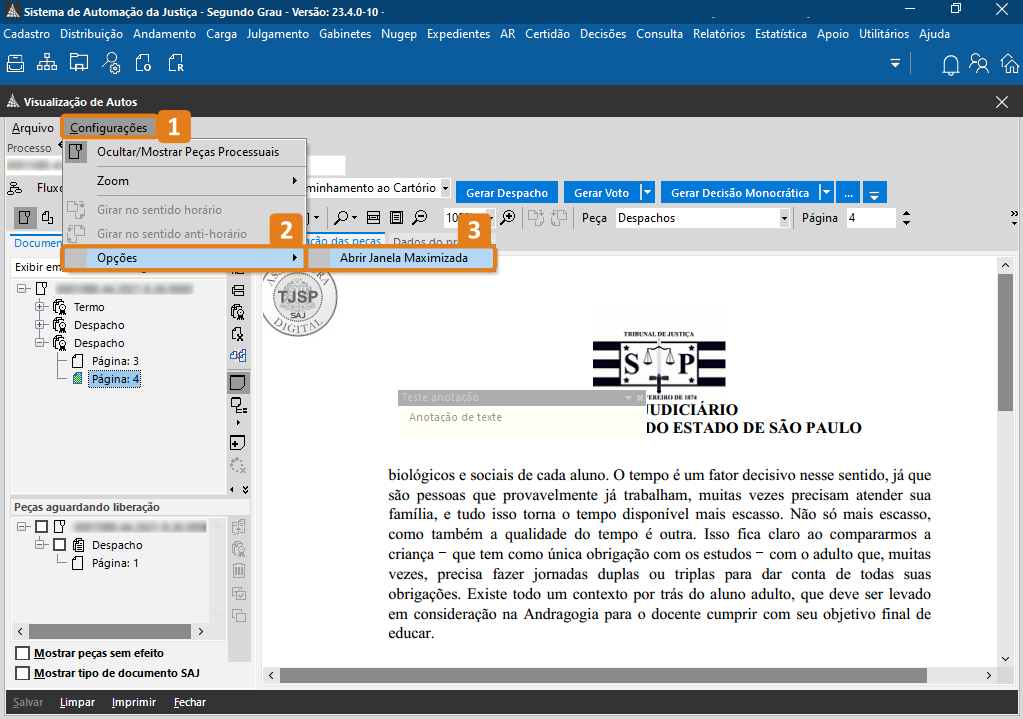The height and width of the screenshot is (719, 1023).
Task: Click the Limpar button
Action: coord(77,702)
